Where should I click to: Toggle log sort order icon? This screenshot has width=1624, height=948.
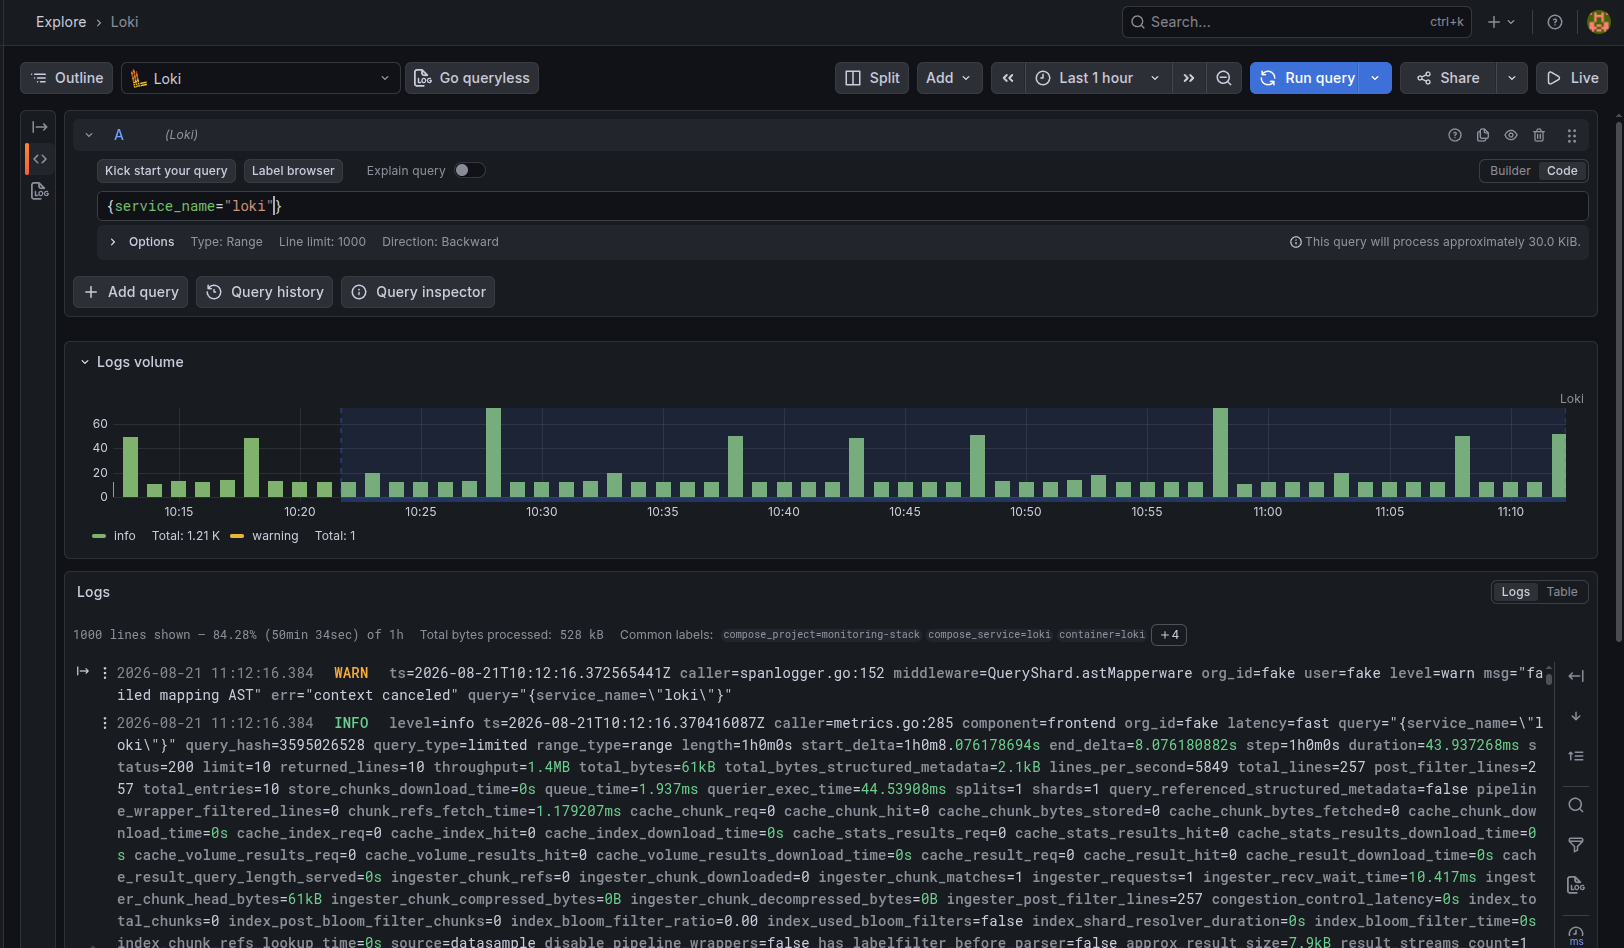[x=1576, y=756]
